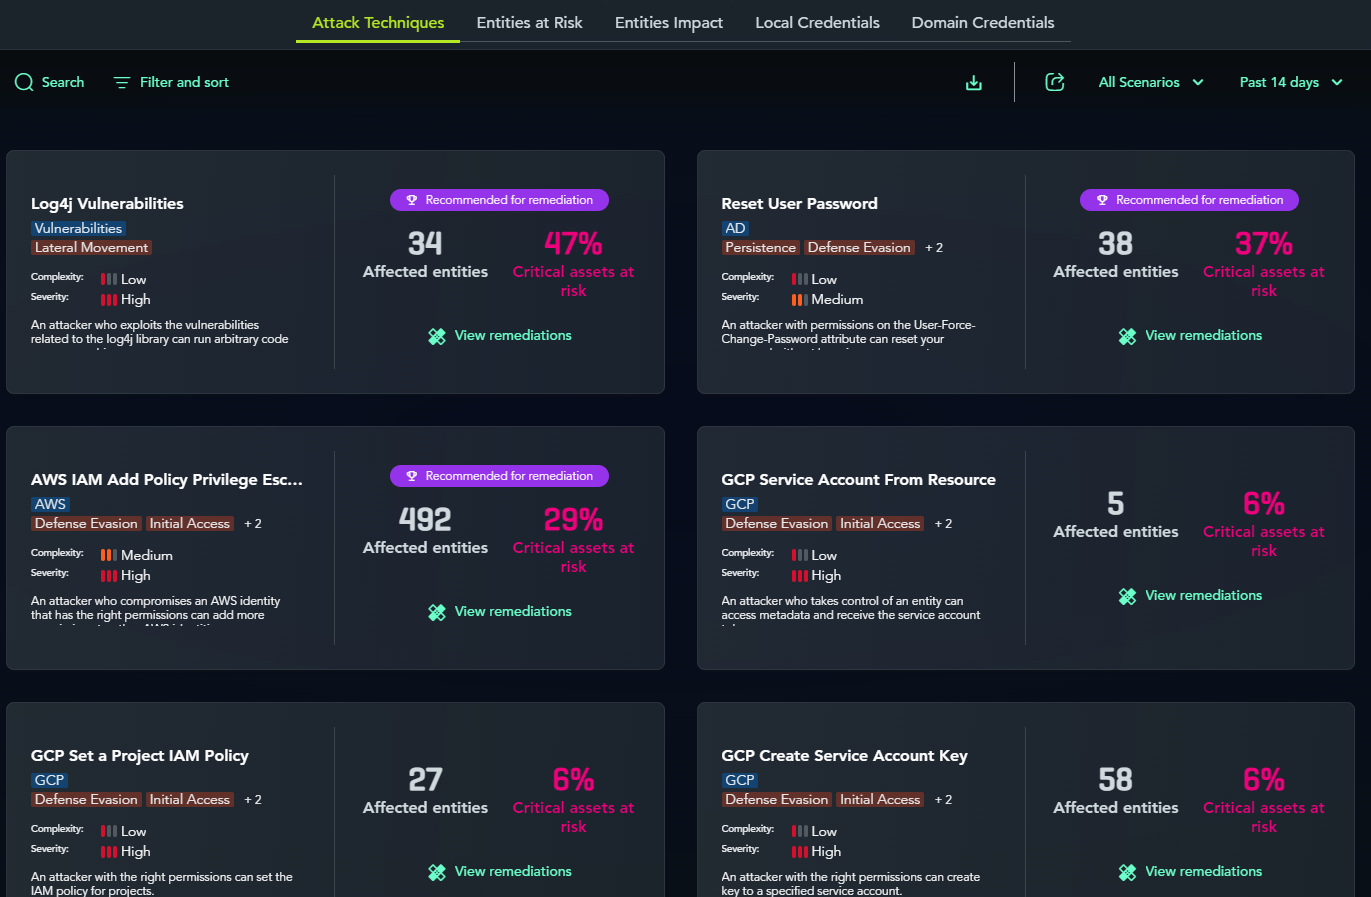Click remediation icon in GCP Create Service Account Key card

[1127, 872]
